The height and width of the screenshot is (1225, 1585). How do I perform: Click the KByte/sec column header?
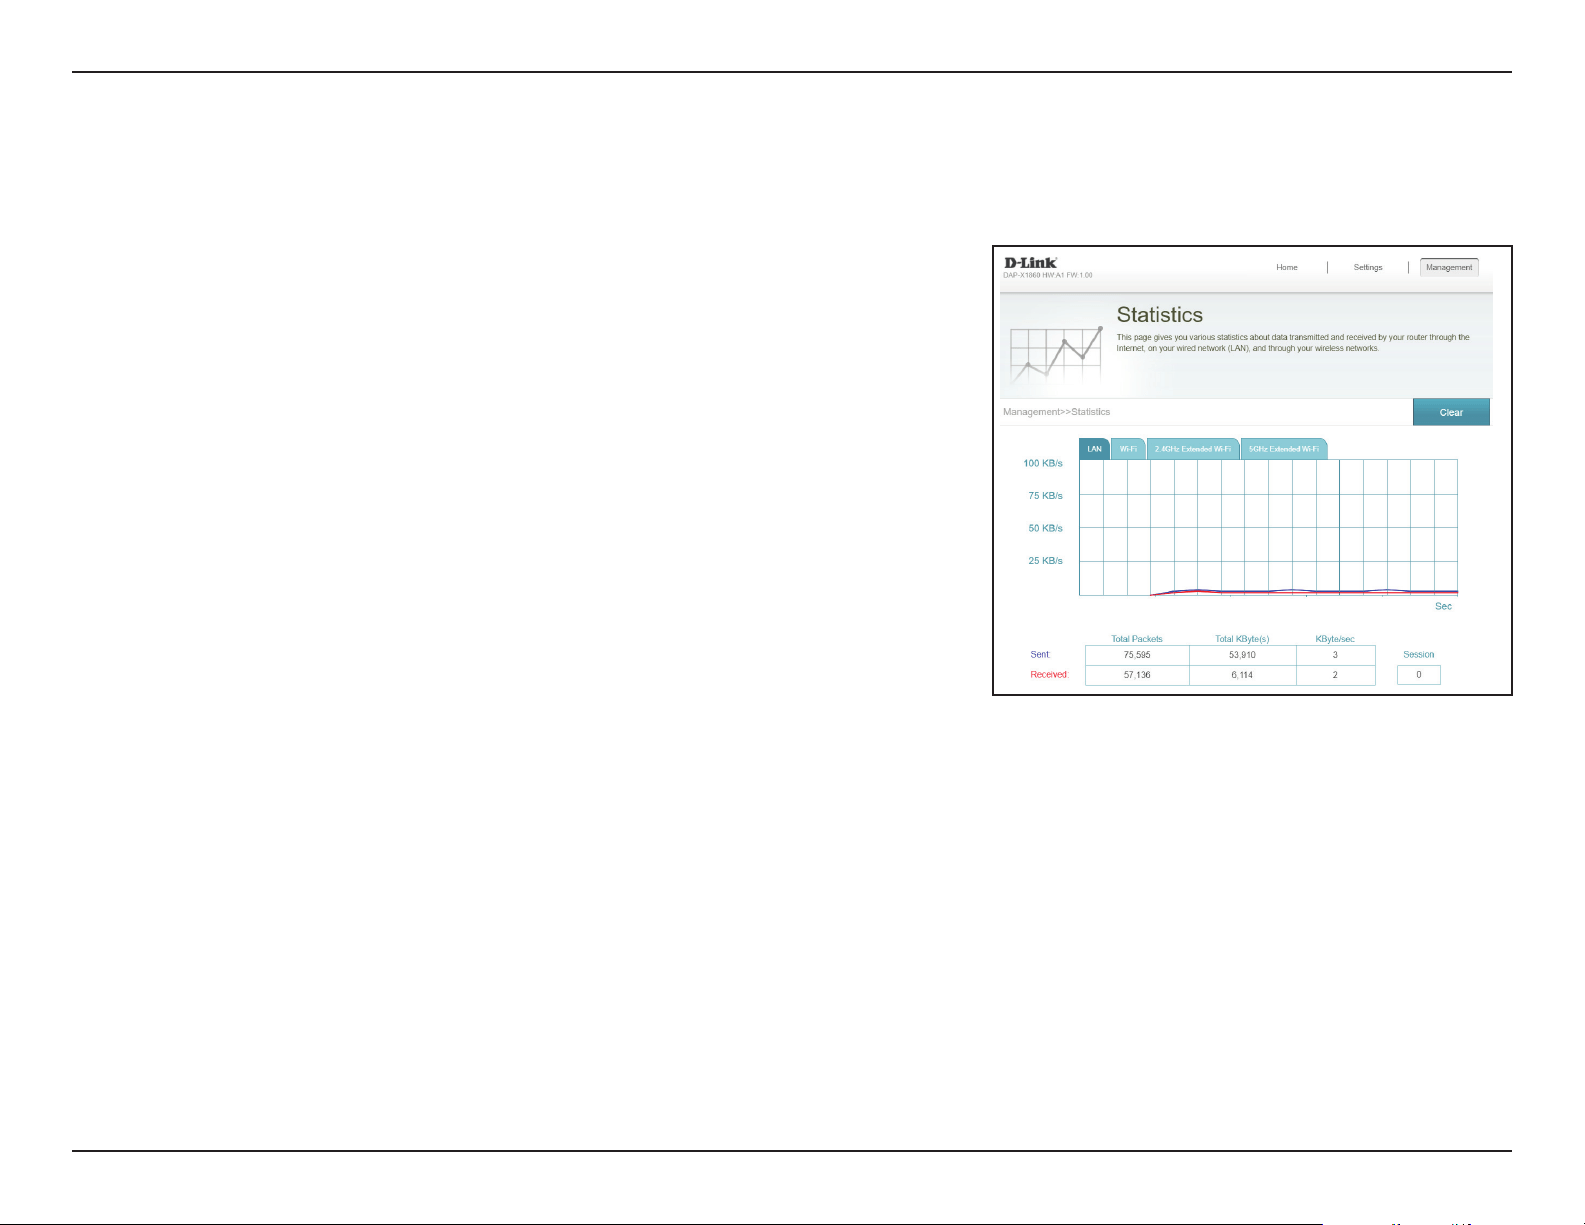pyautogui.click(x=1335, y=639)
